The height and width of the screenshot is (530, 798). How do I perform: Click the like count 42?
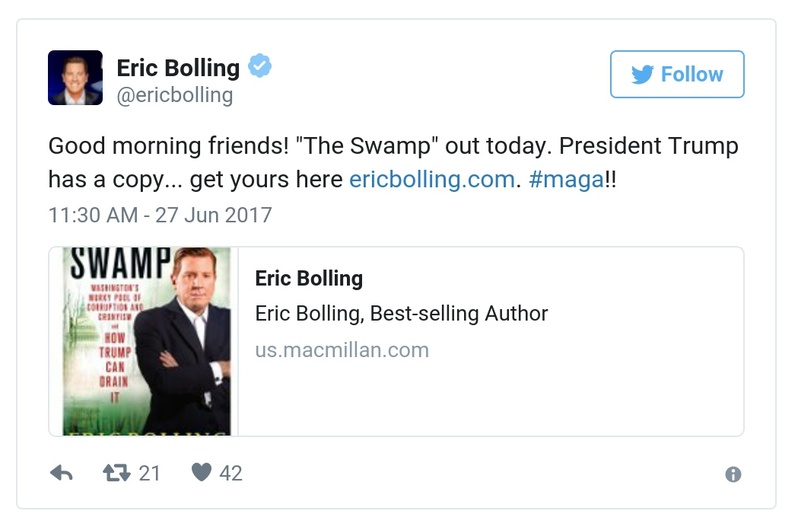pyautogui.click(x=230, y=473)
